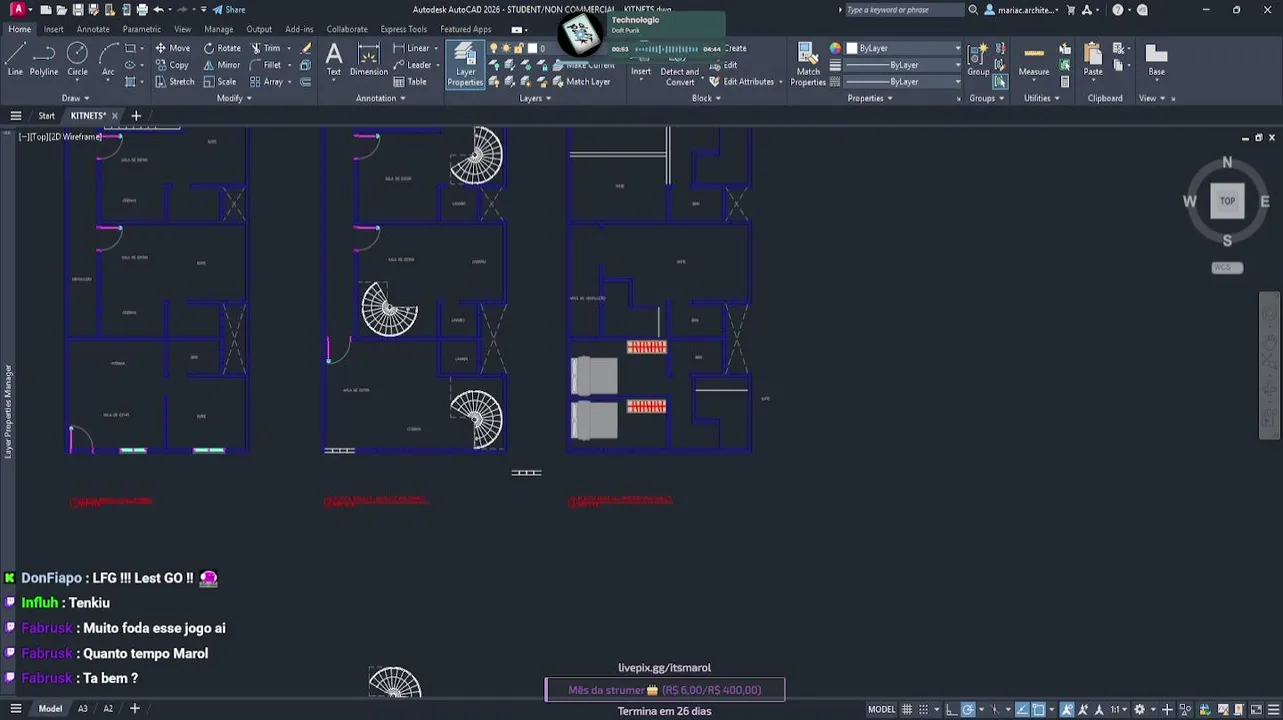Click the Group objects tool
The image size is (1283, 720).
pyautogui.click(x=978, y=60)
